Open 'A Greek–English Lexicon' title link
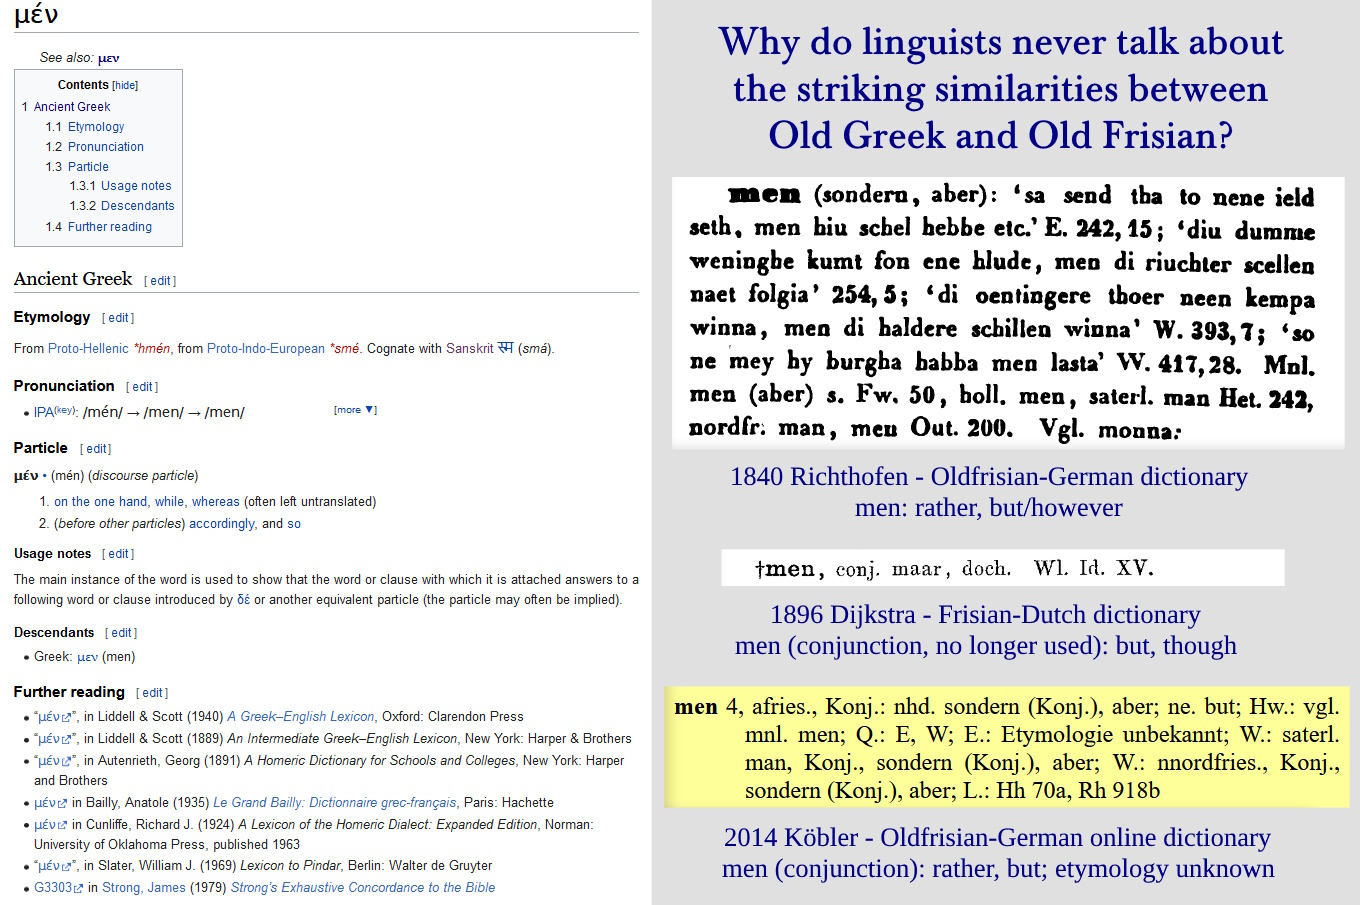The height and width of the screenshot is (905, 1360). pyautogui.click(x=300, y=717)
